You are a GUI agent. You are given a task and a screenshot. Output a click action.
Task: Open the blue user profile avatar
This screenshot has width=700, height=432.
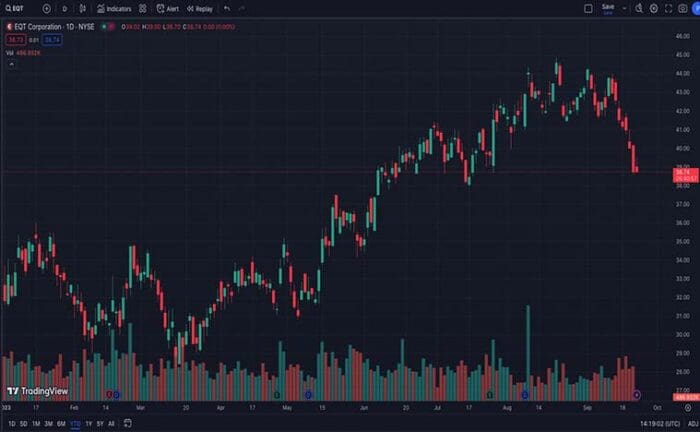(696, 8)
